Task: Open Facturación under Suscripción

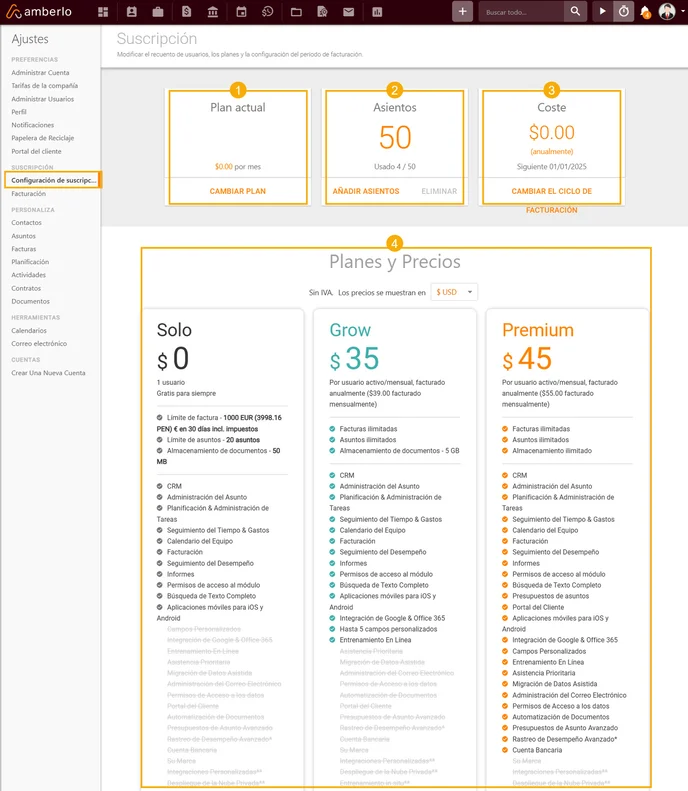Action: click(28, 194)
